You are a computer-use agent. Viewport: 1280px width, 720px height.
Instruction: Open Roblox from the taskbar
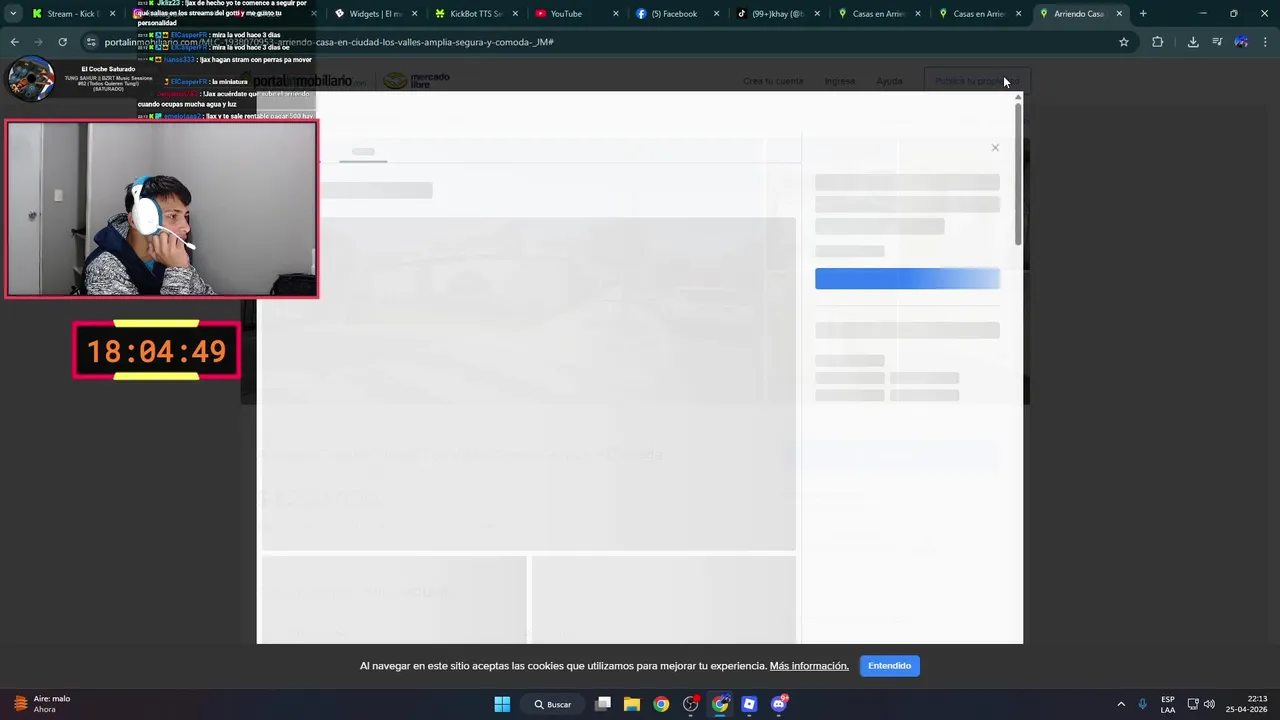click(749, 704)
